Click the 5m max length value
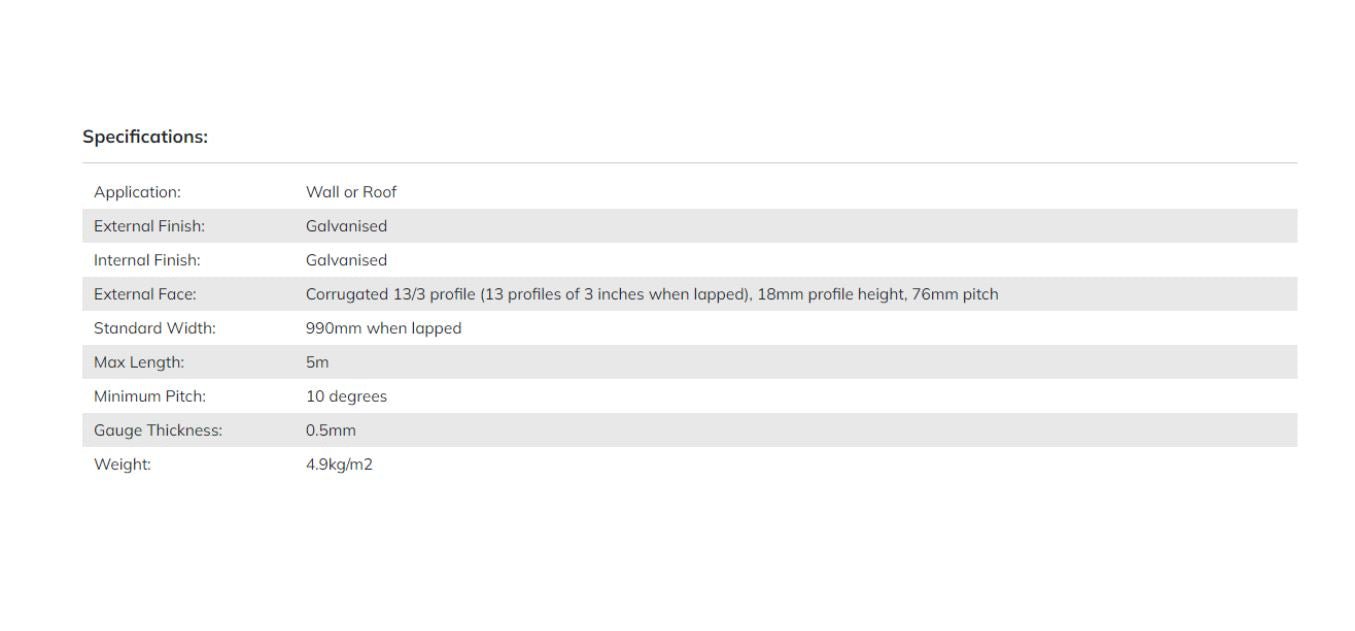This screenshot has height=631, width=1355. [x=317, y=362]
